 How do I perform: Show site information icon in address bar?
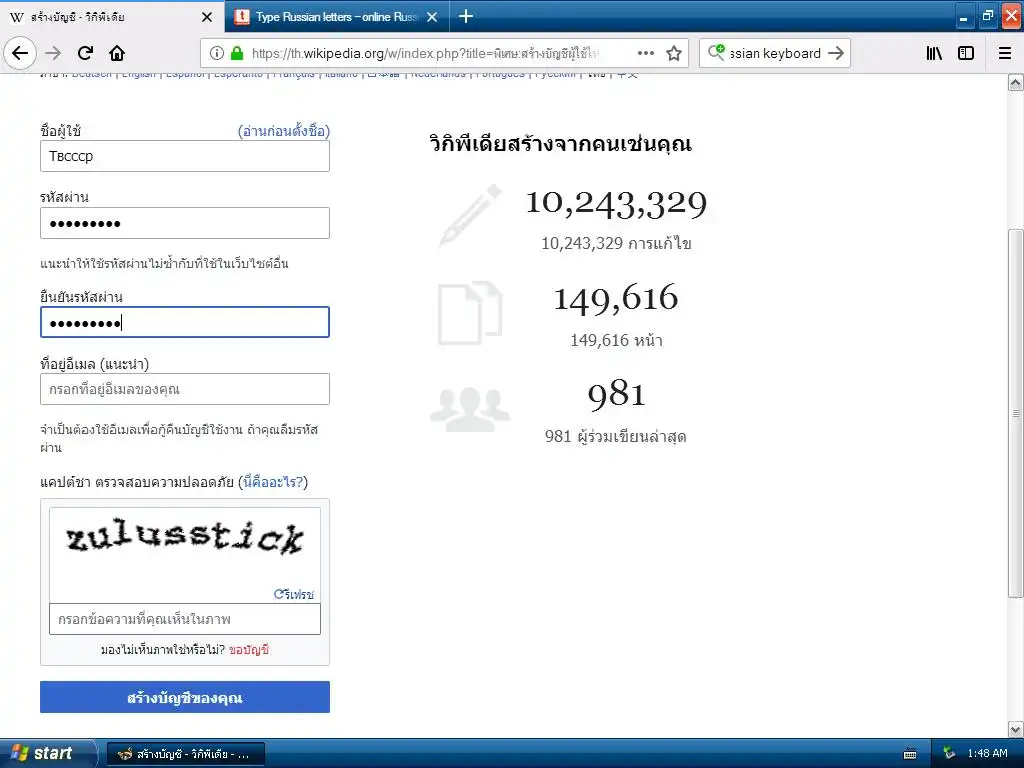[x=217, y=53]
